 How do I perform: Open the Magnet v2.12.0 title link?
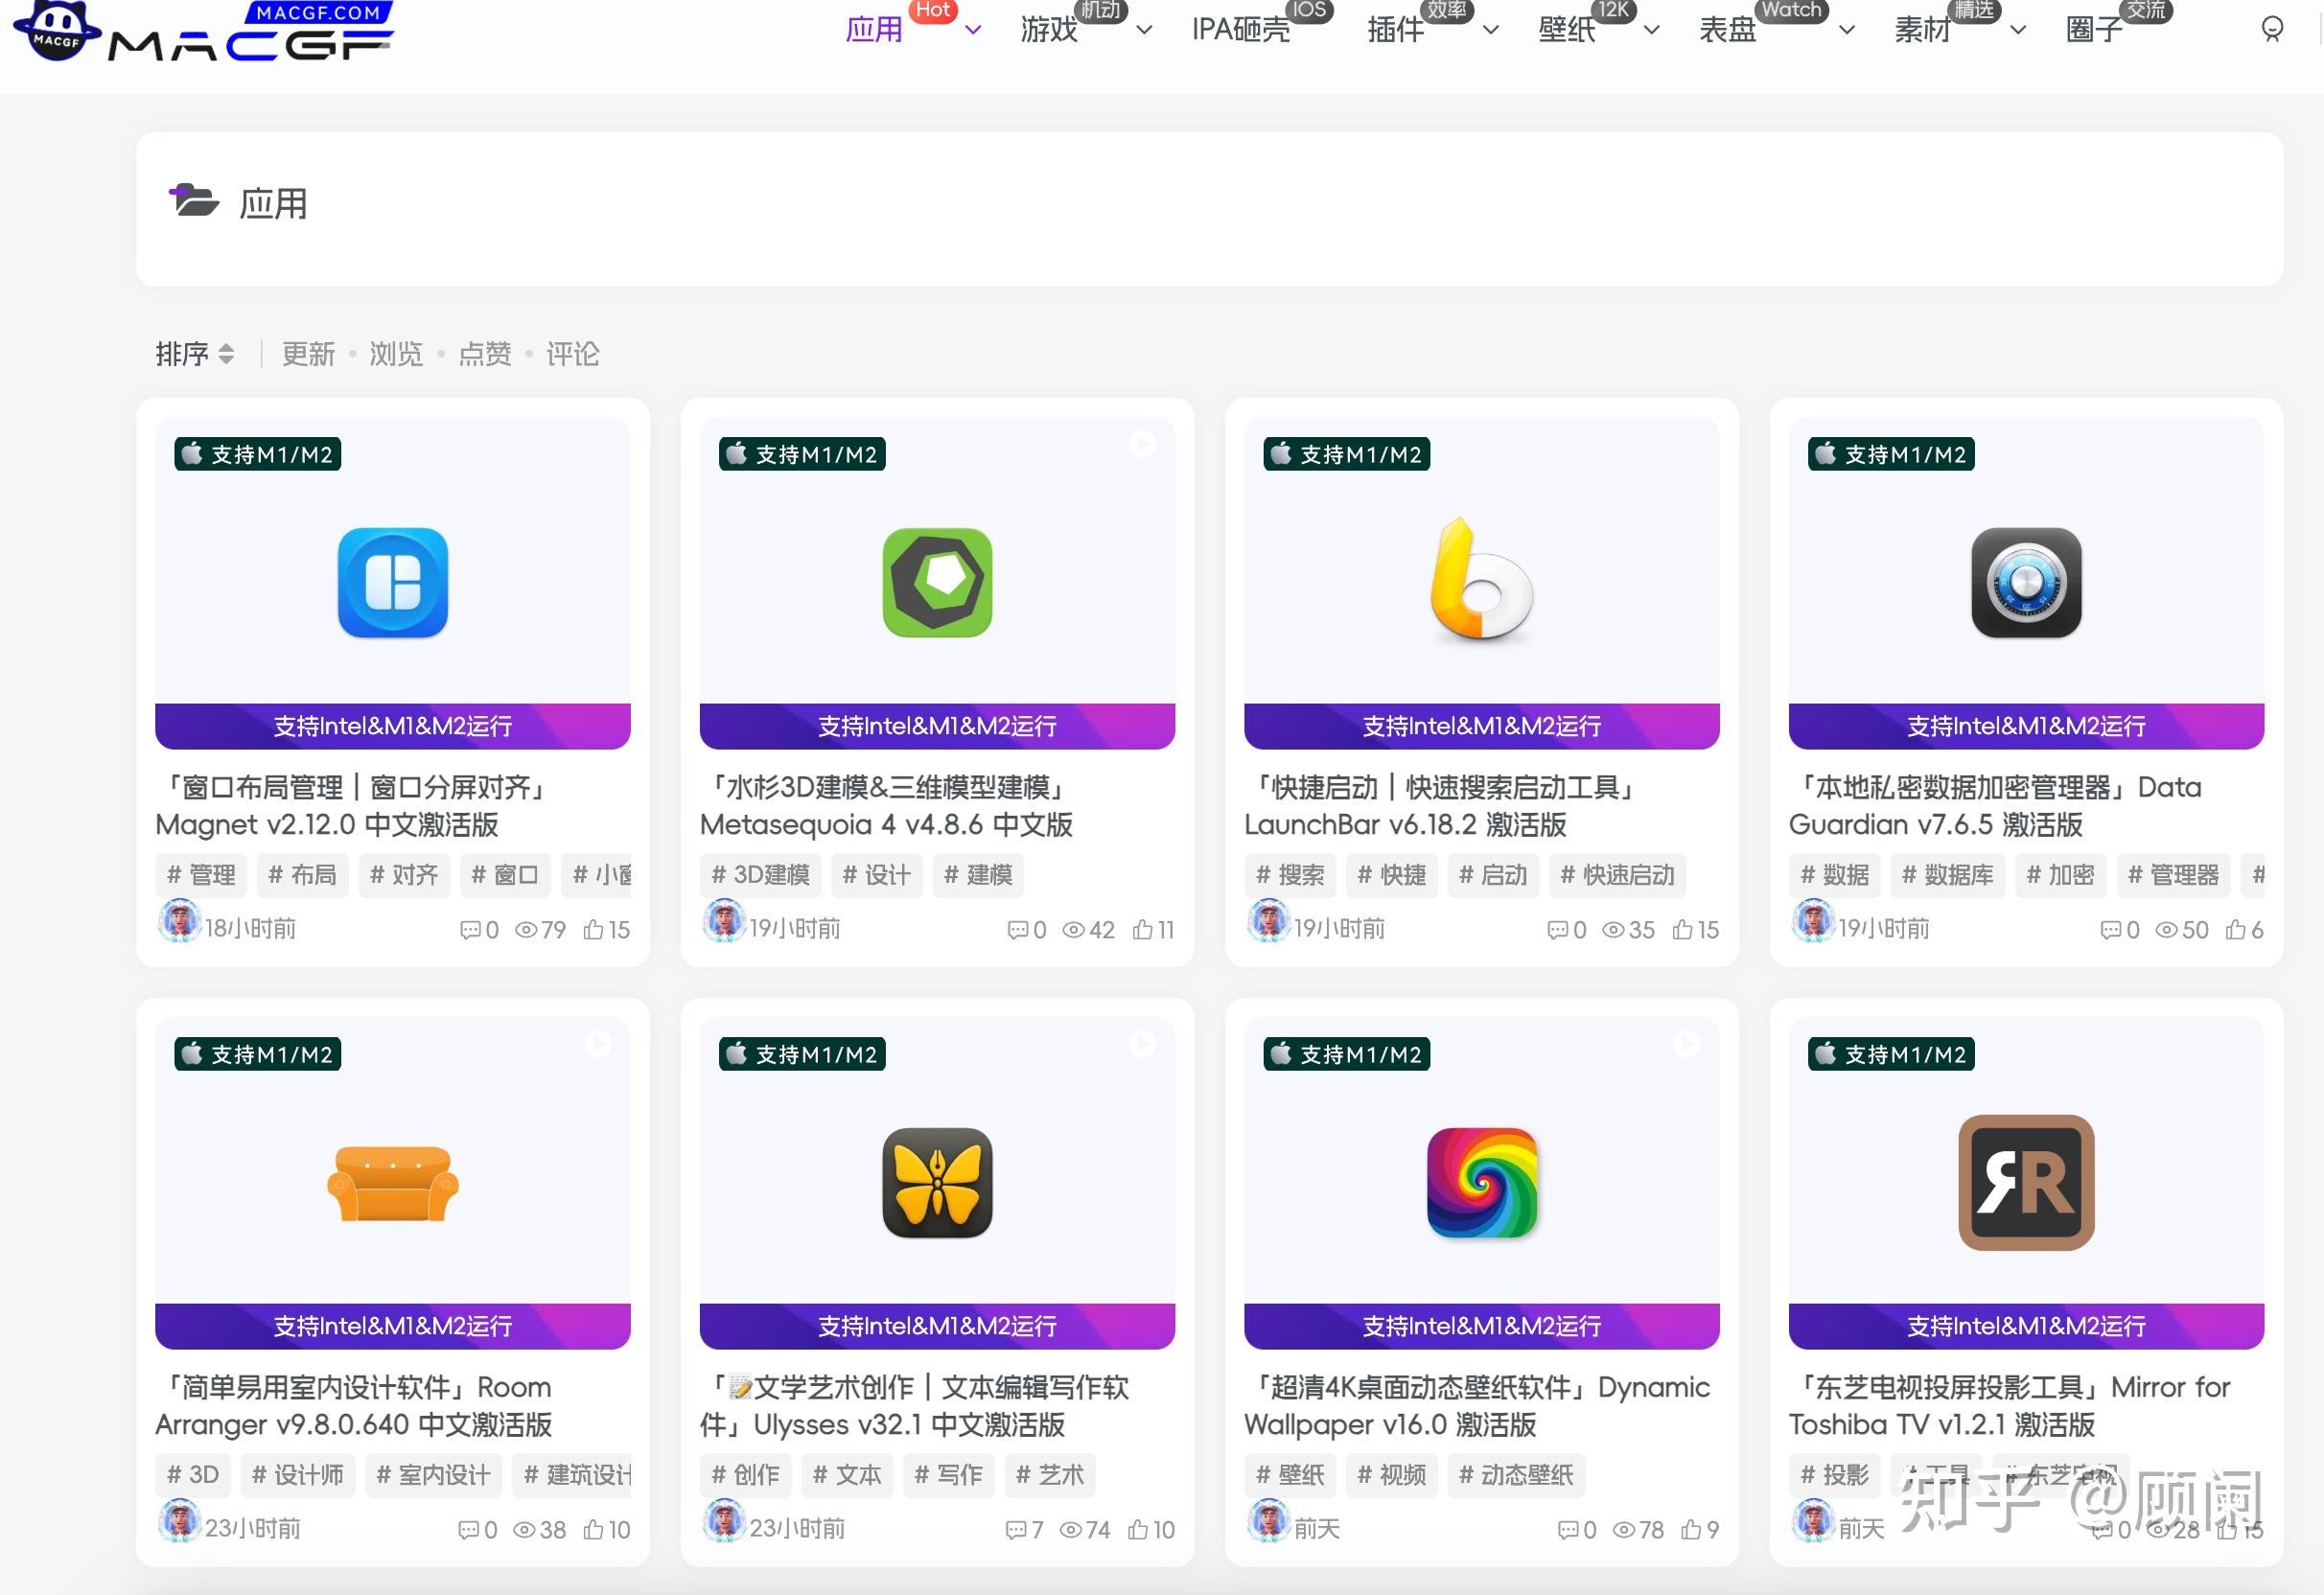tap(354, 806)
